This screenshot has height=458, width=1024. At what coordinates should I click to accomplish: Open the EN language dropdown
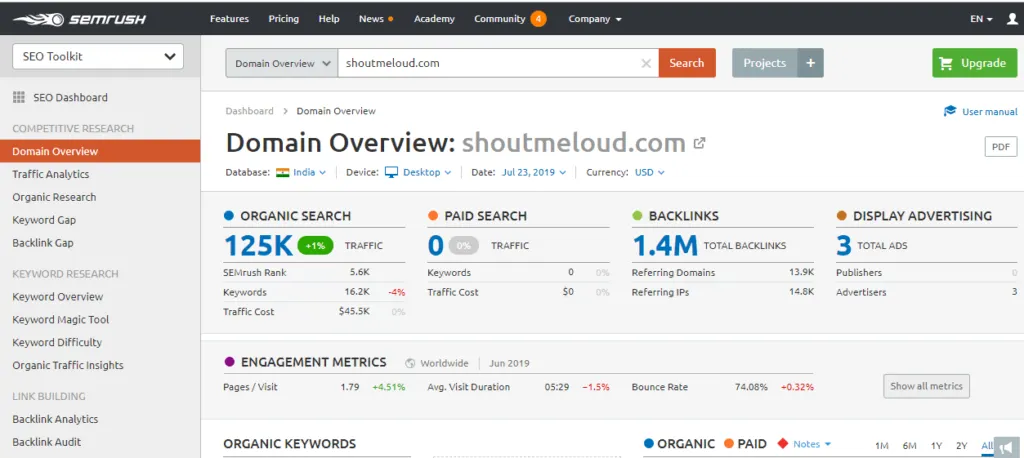pos(982,19)
